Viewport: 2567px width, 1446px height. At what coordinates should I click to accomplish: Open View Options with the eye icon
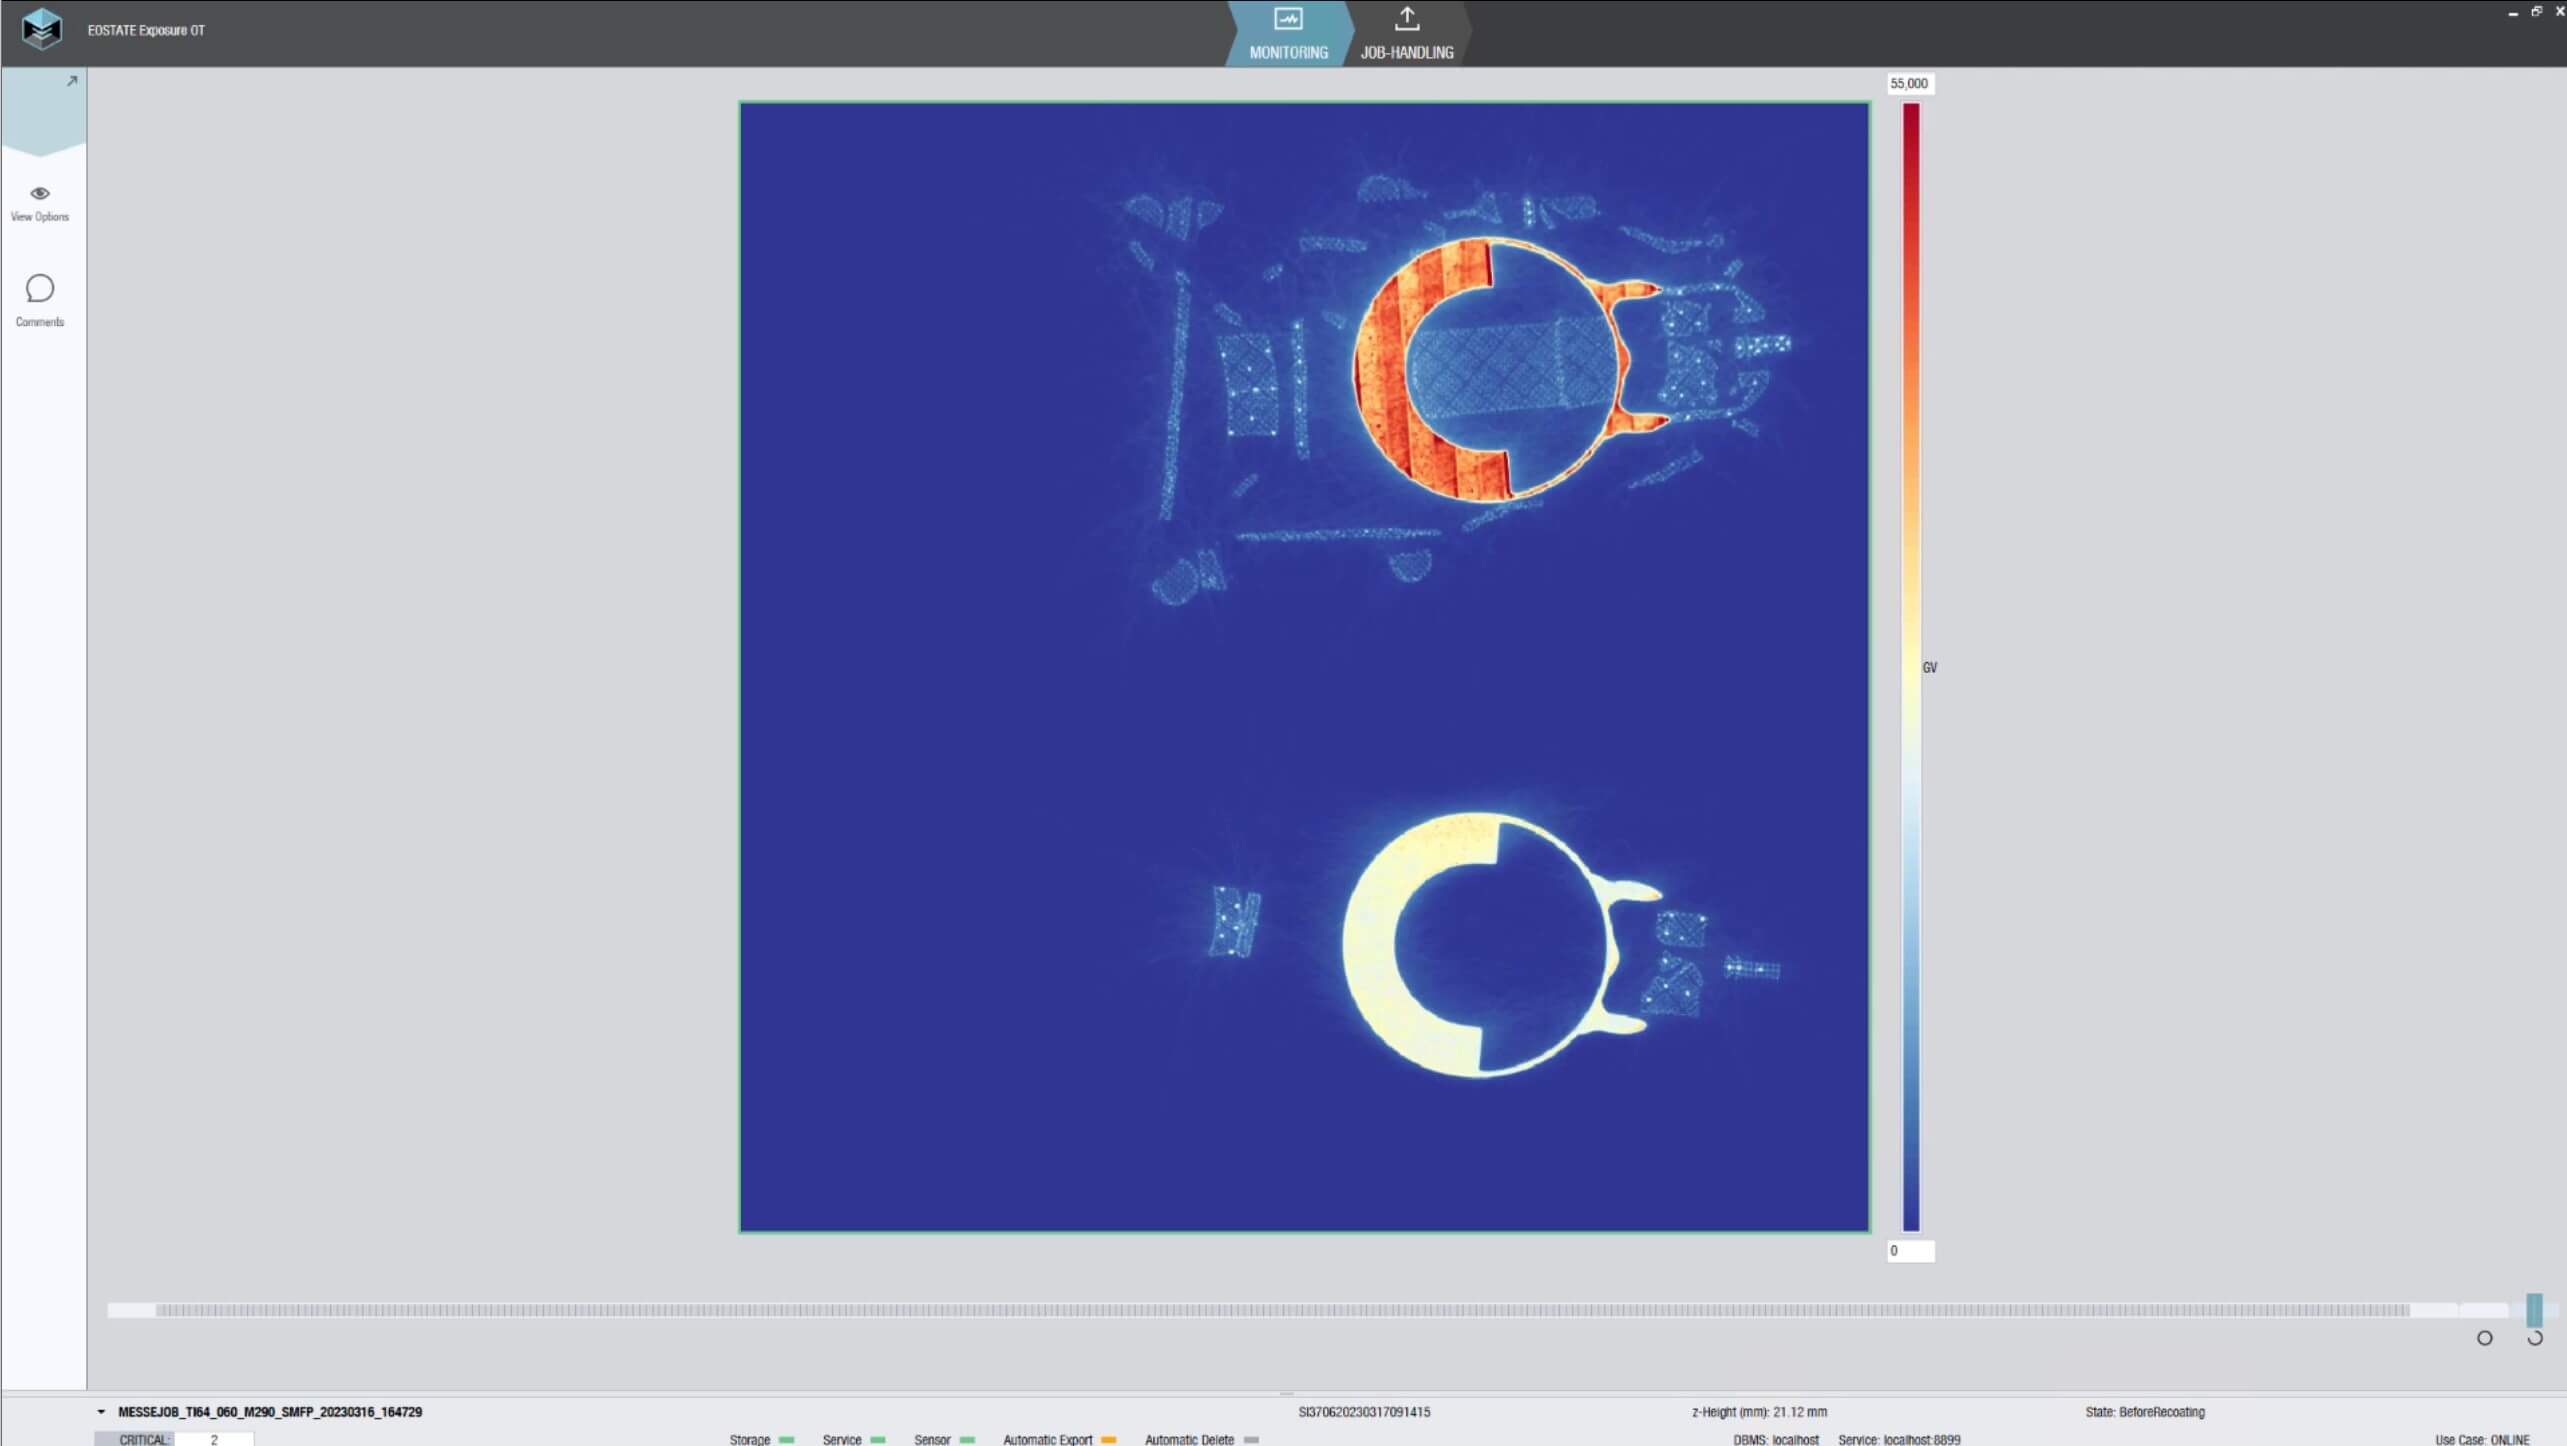[x=40, y=193]
